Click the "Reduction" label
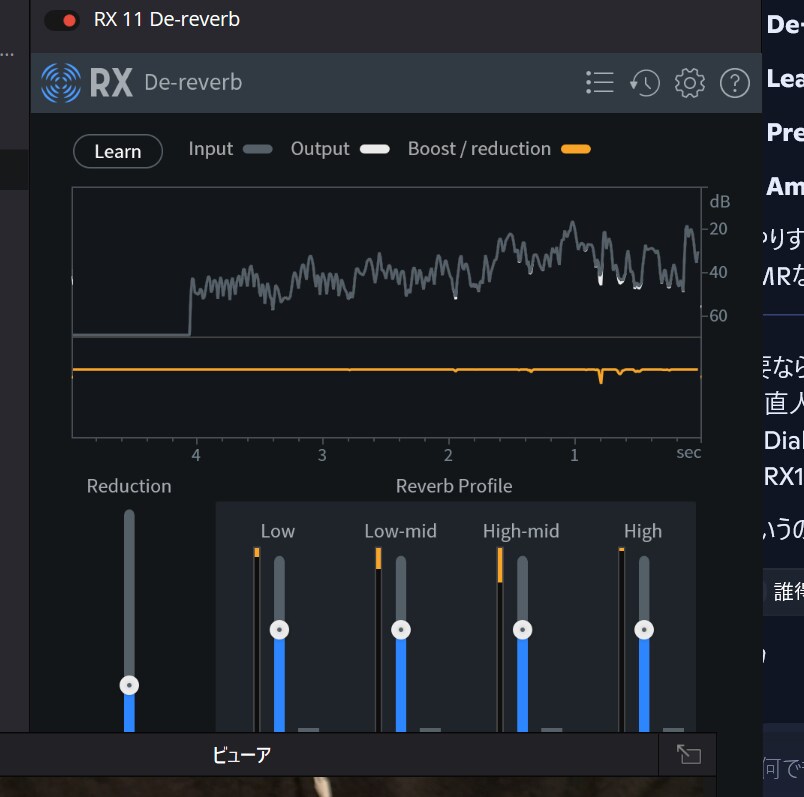804x797 pixels. pyautogui.click(x=129, y=486)
